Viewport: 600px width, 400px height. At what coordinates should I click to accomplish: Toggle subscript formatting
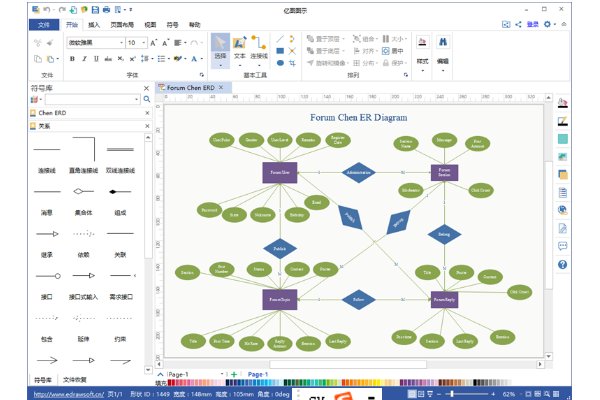pyautogui.click(x=121, y=59)
